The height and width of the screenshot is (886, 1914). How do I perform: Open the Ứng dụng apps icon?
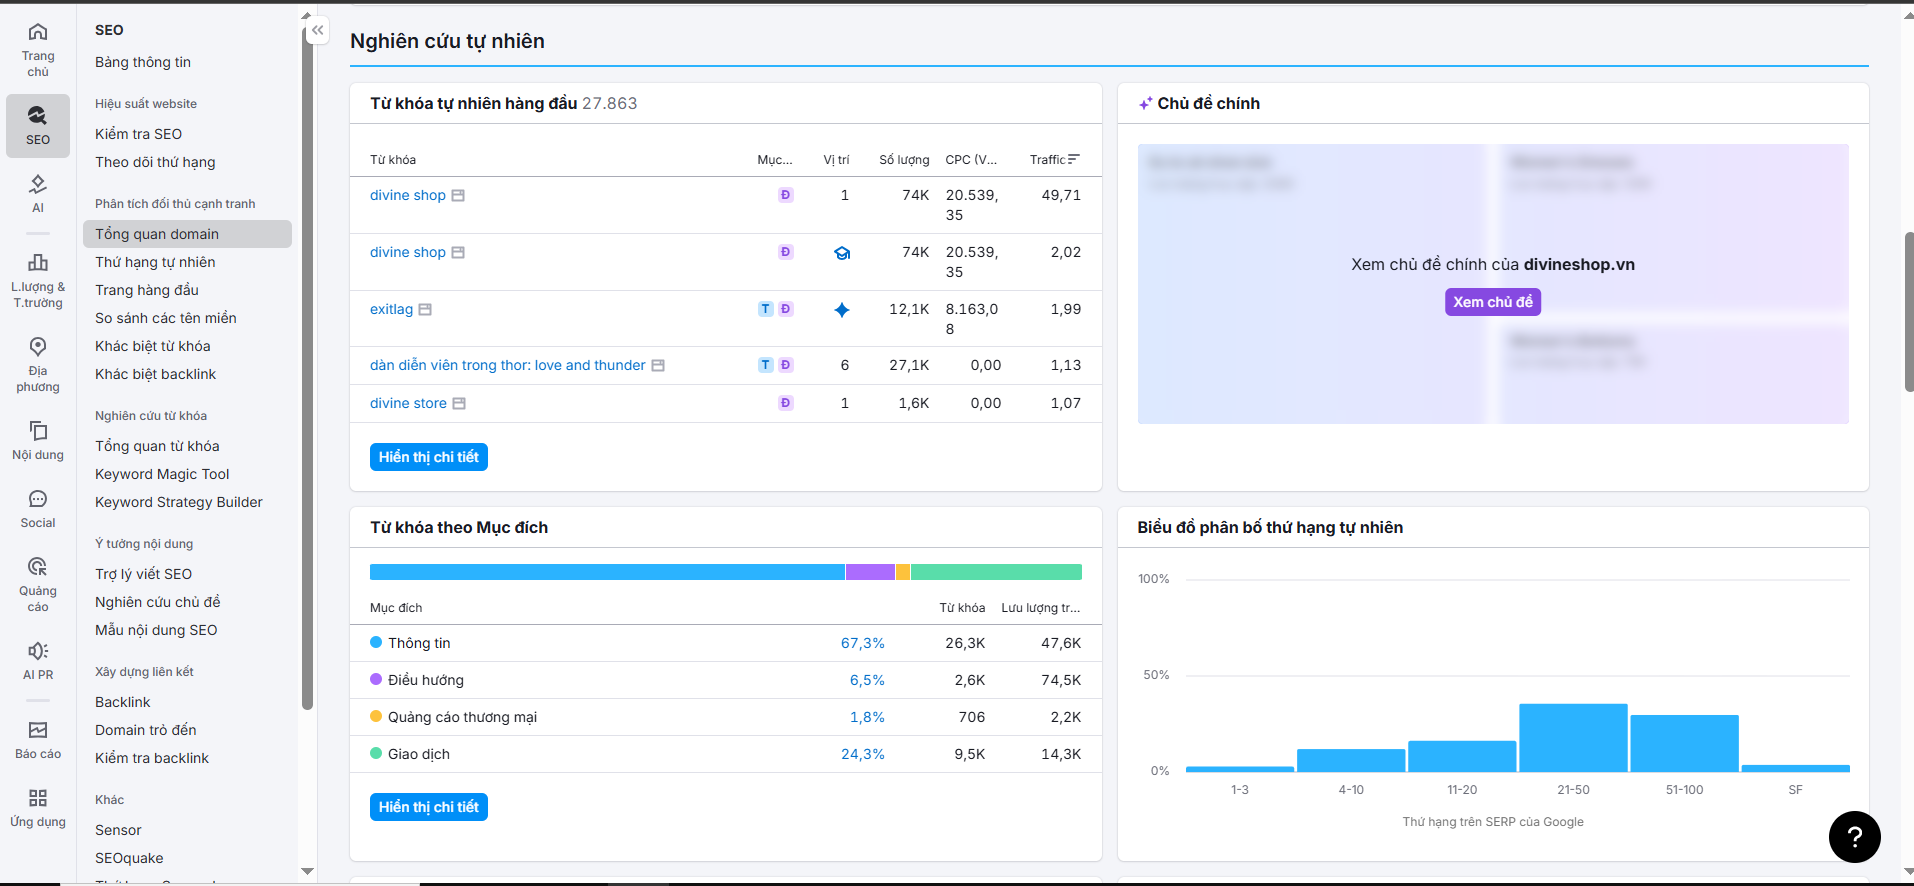pyautogui.click(x=38, y=808)
